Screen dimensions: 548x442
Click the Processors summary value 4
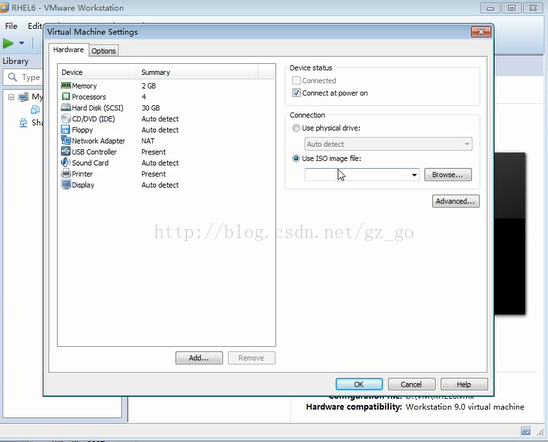coord(144,97)
